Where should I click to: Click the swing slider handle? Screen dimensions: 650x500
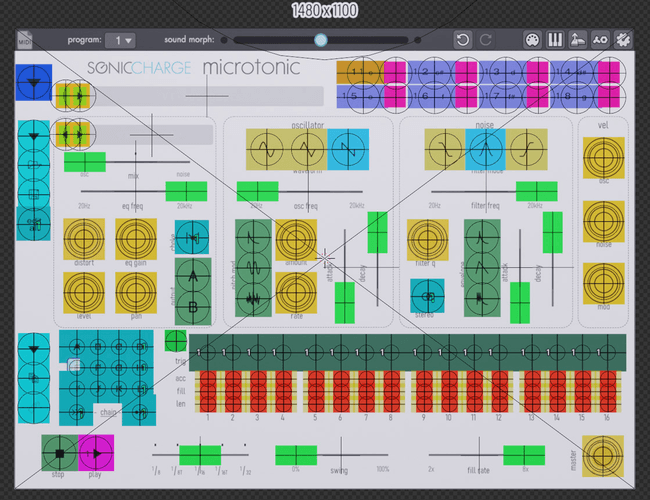pyautogui.click(x=296, y=455)
